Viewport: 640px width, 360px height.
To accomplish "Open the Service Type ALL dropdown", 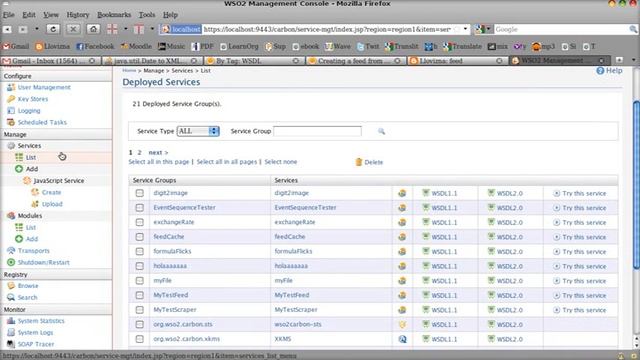I will tap(198, 131).
